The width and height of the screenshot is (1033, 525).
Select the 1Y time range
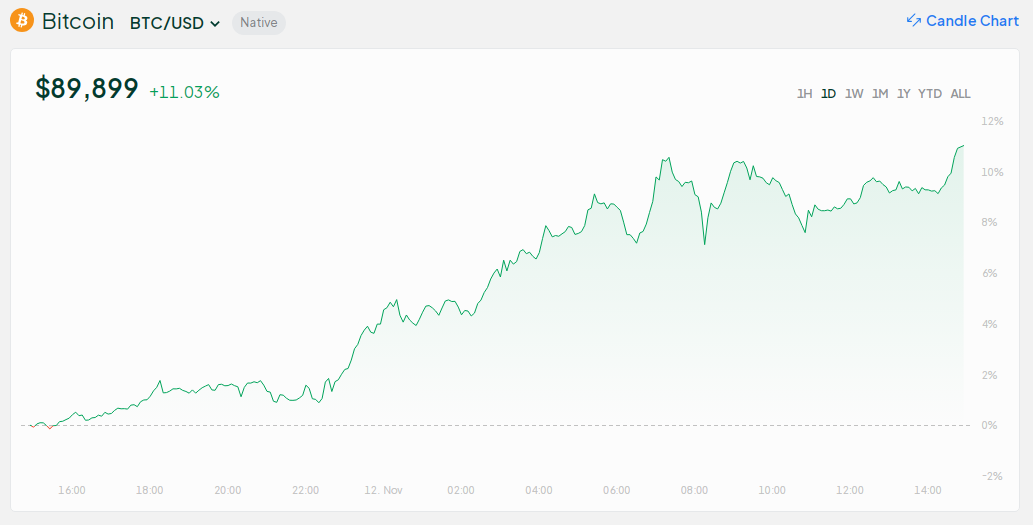point(903,94)
